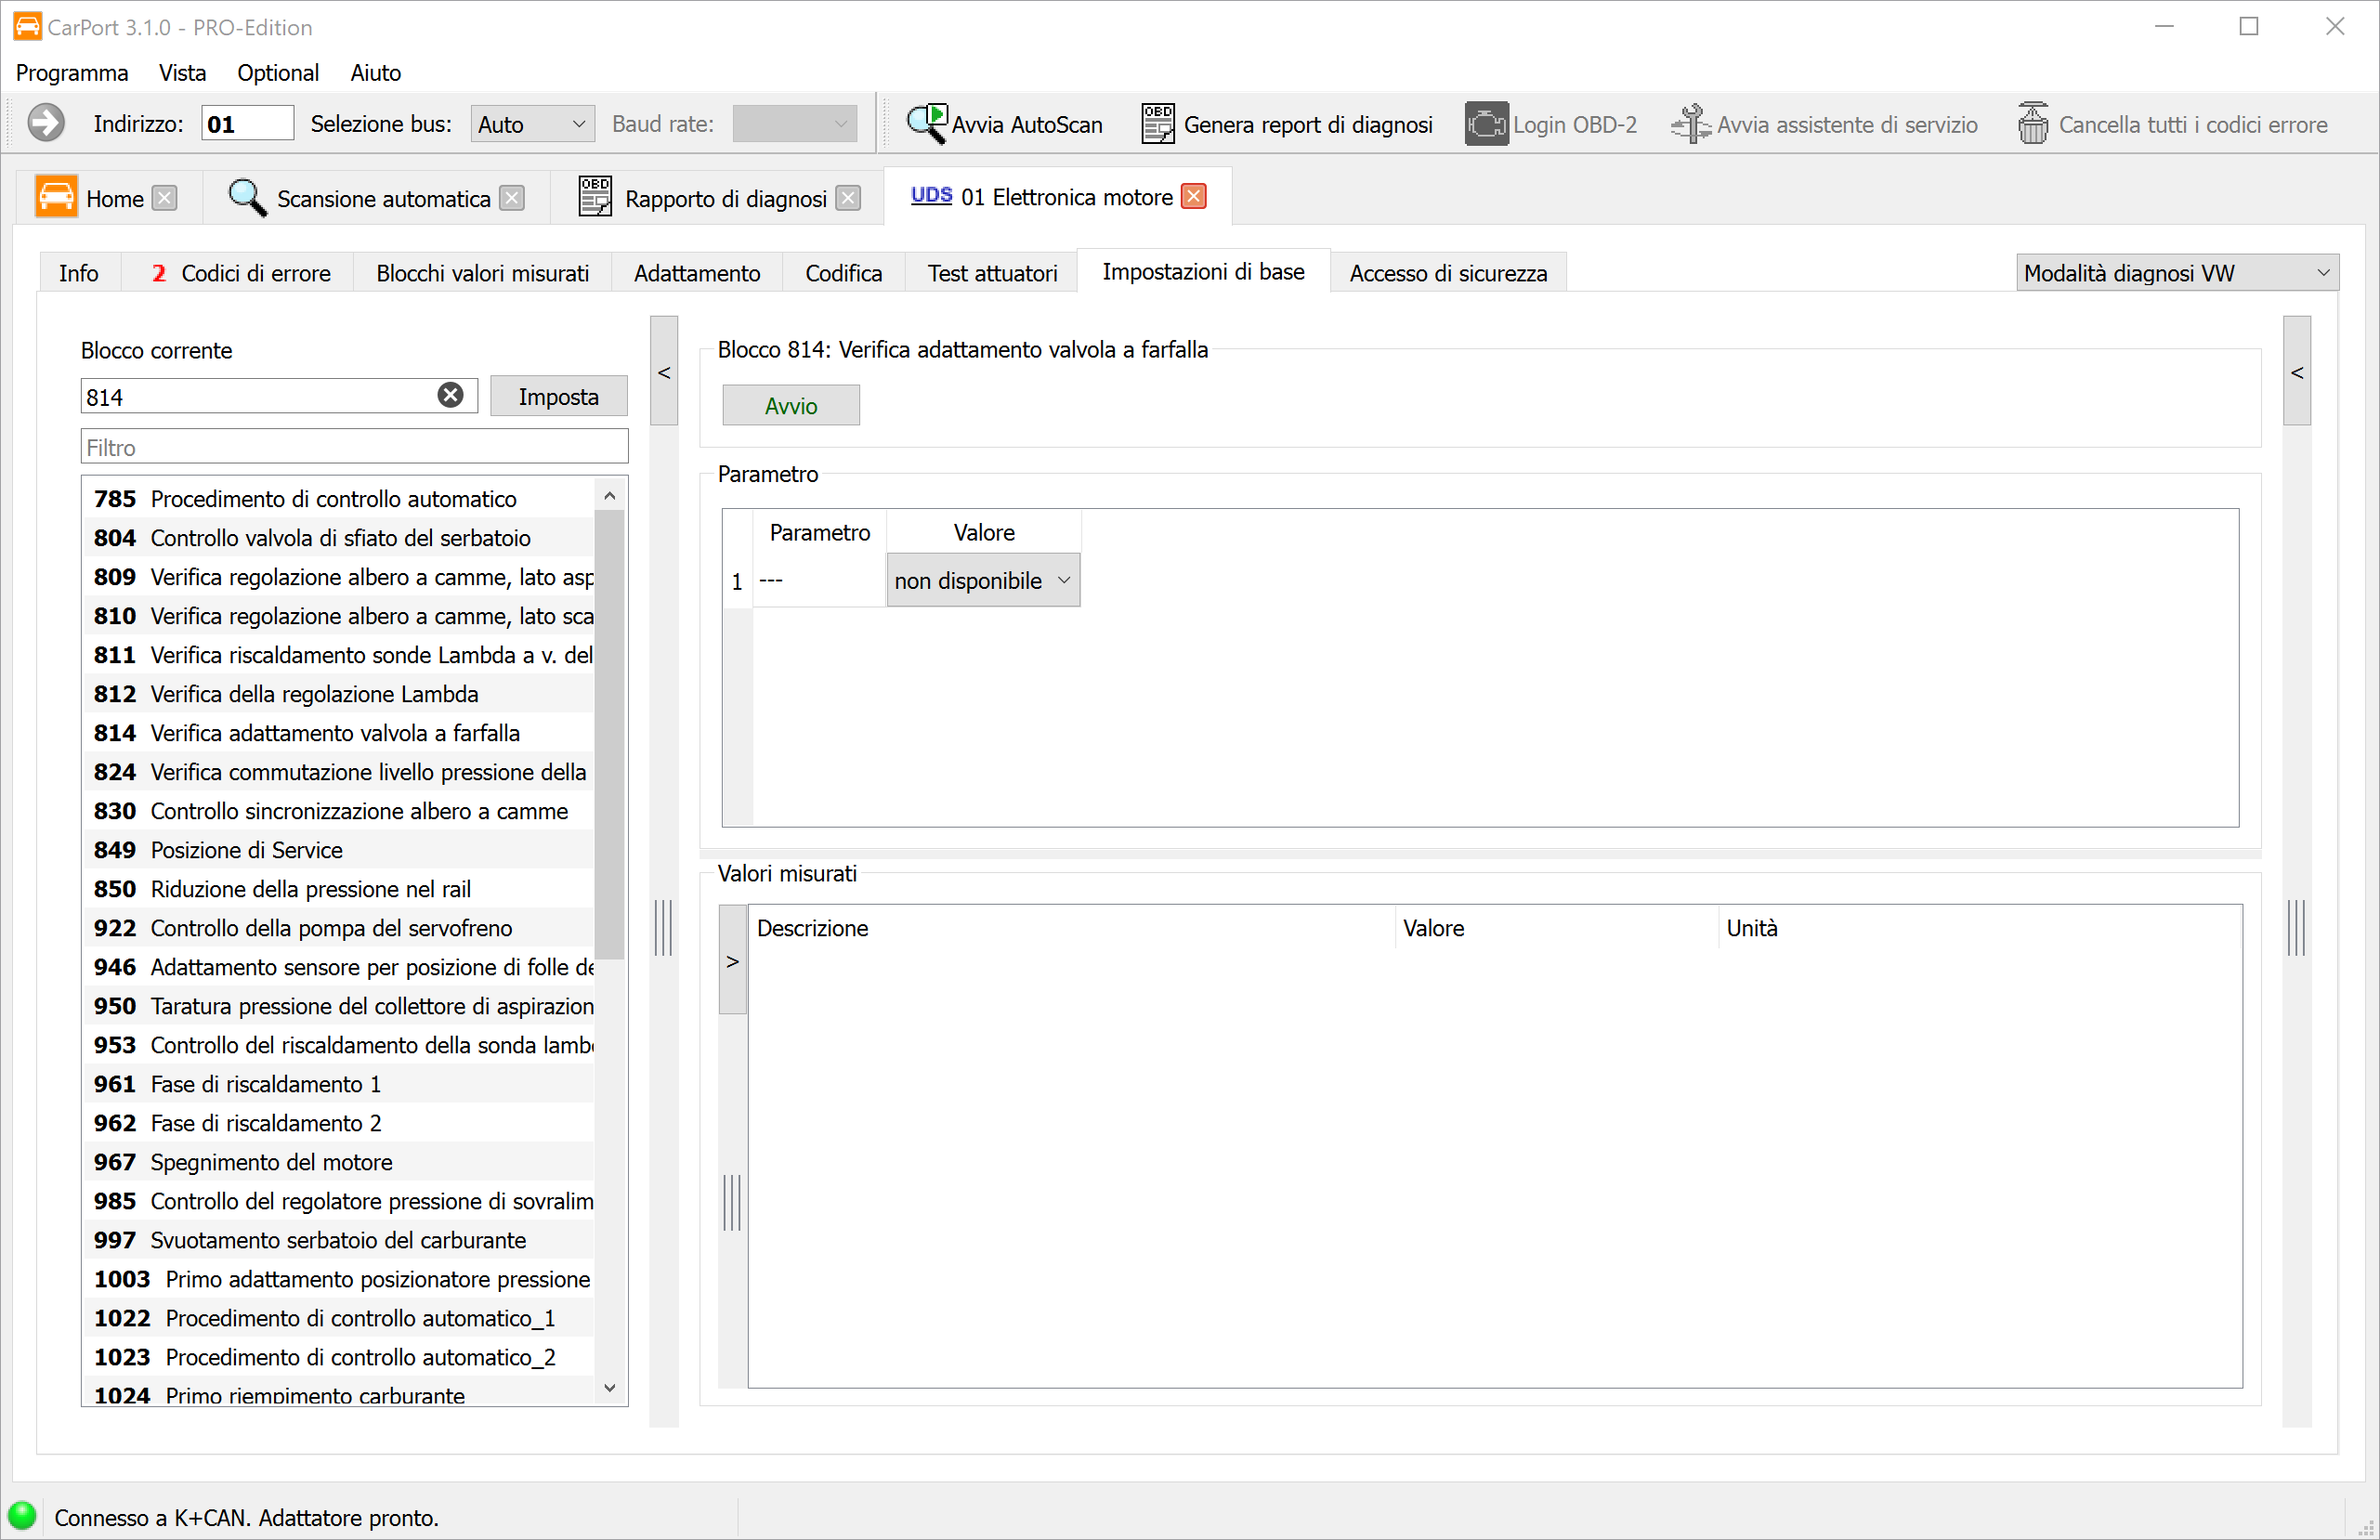
Task: Click Genera report di diagnosi icon
Action: pyautogui.click(x=1157, y=124)
